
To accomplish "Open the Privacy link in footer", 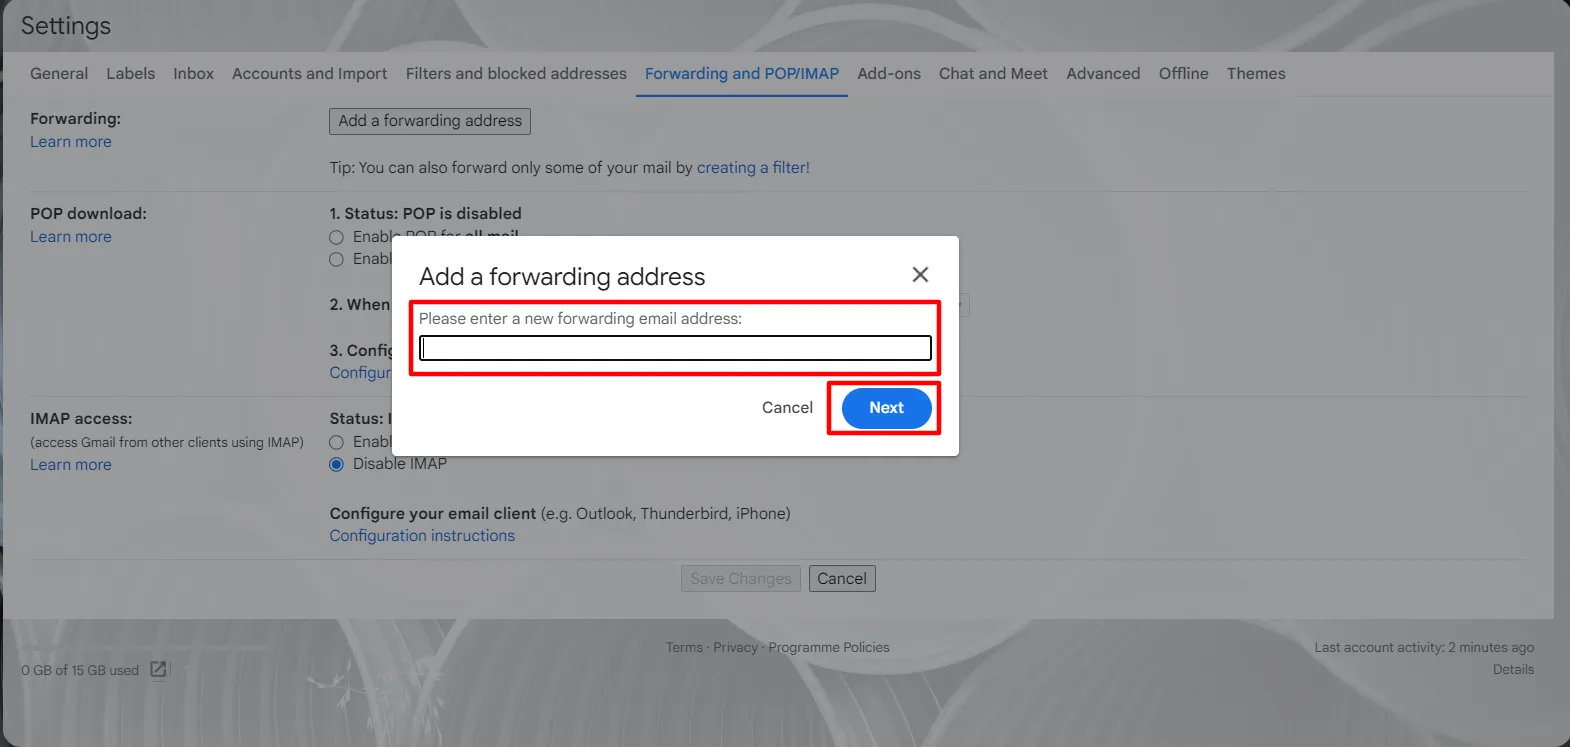I will (x=736, y=648).
